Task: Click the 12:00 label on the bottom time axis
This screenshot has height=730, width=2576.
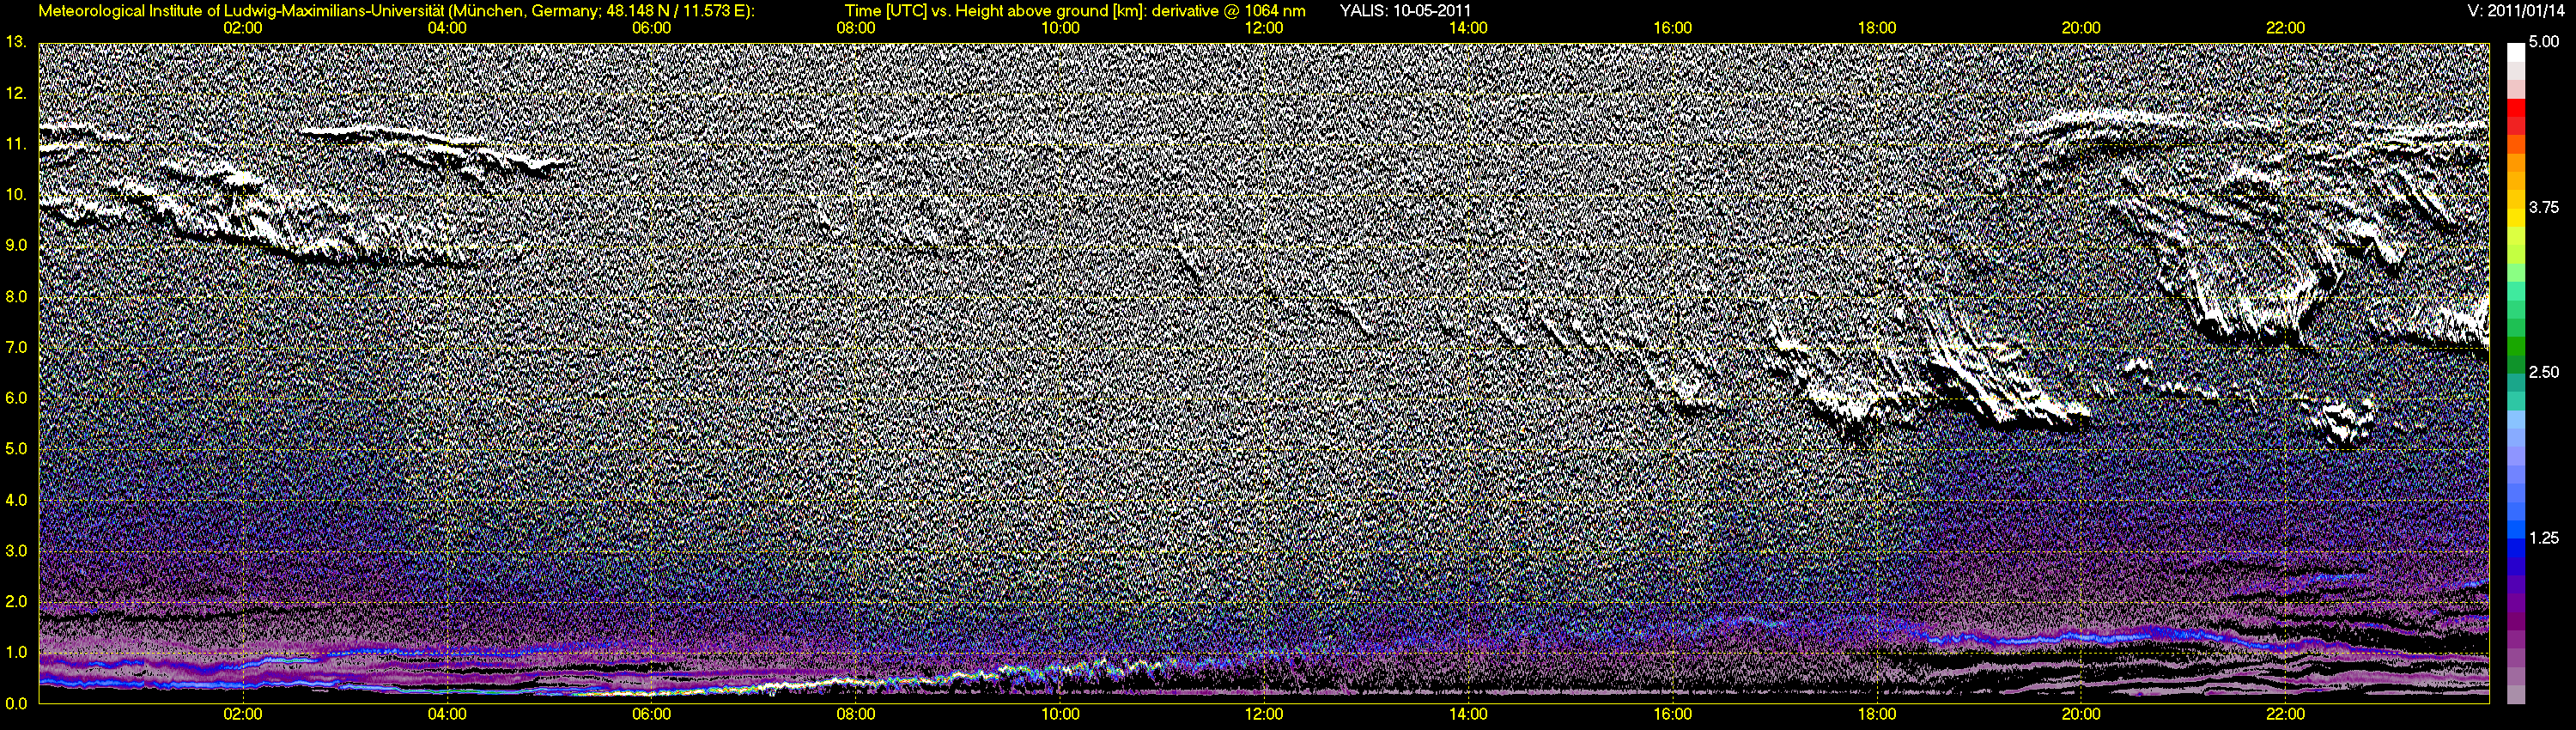Action: pos(1264,715)
